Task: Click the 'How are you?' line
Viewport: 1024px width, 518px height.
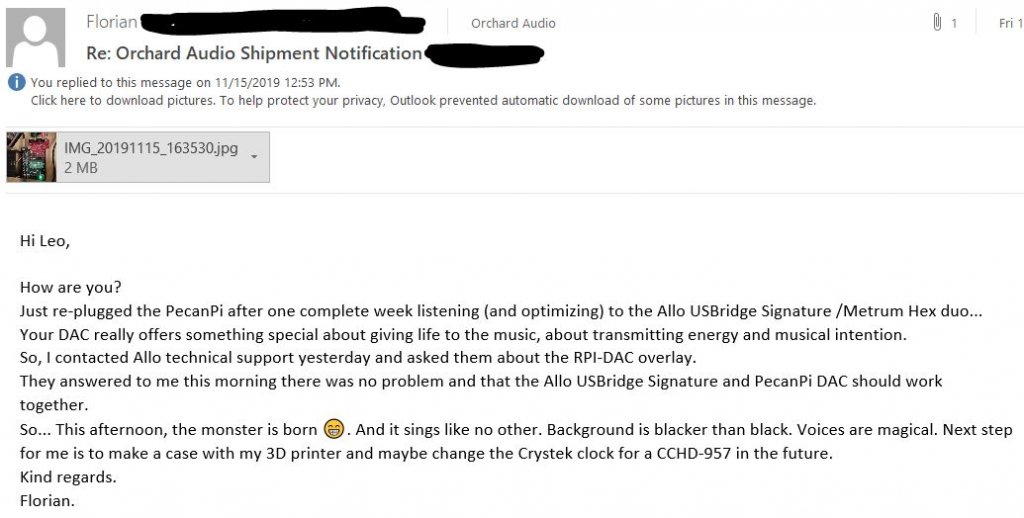Action: 71,288
